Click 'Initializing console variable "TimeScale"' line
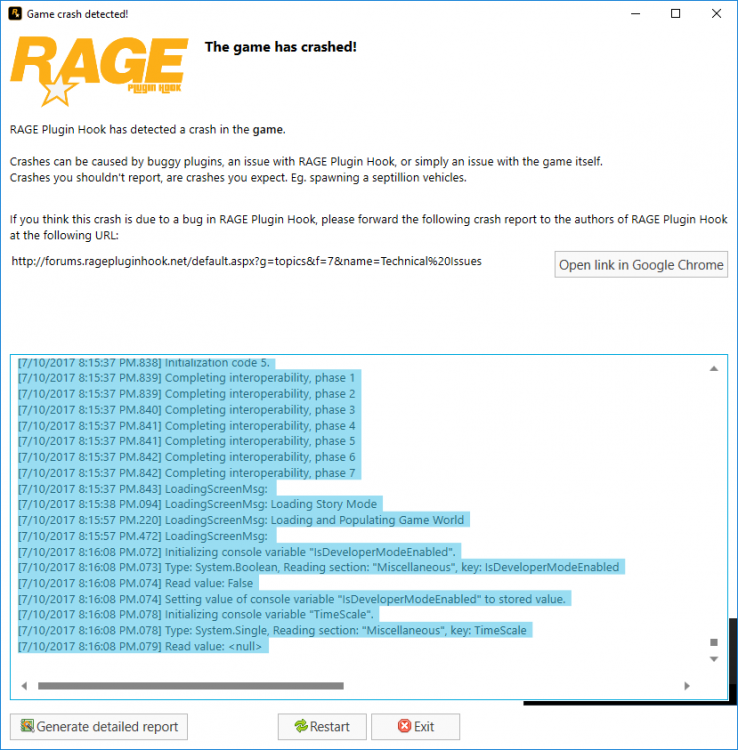738x750 pixels. [196, 614]
